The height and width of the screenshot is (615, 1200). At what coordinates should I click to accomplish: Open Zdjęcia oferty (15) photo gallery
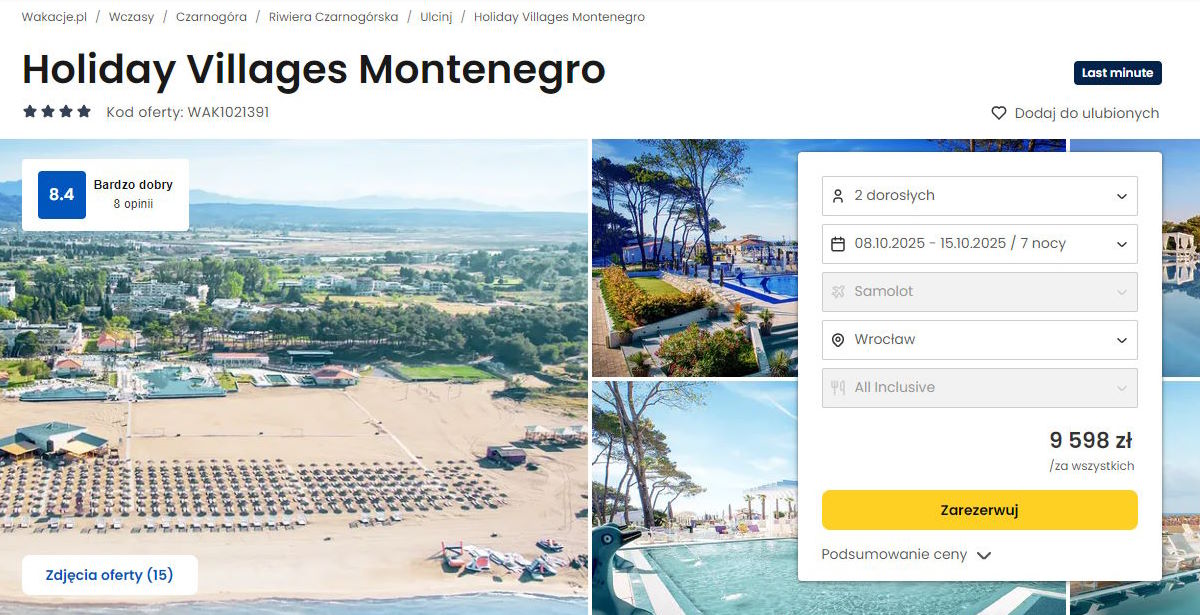tap(109, 575)
